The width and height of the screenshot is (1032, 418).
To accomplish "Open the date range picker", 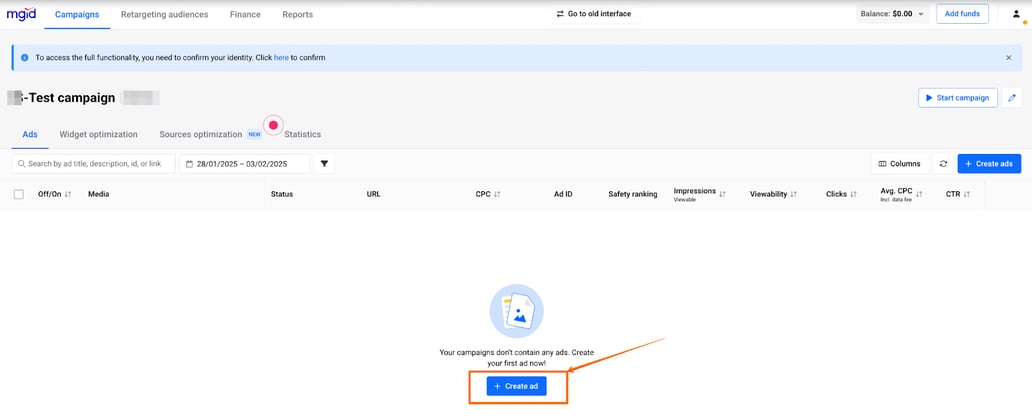I will [244, 164].
